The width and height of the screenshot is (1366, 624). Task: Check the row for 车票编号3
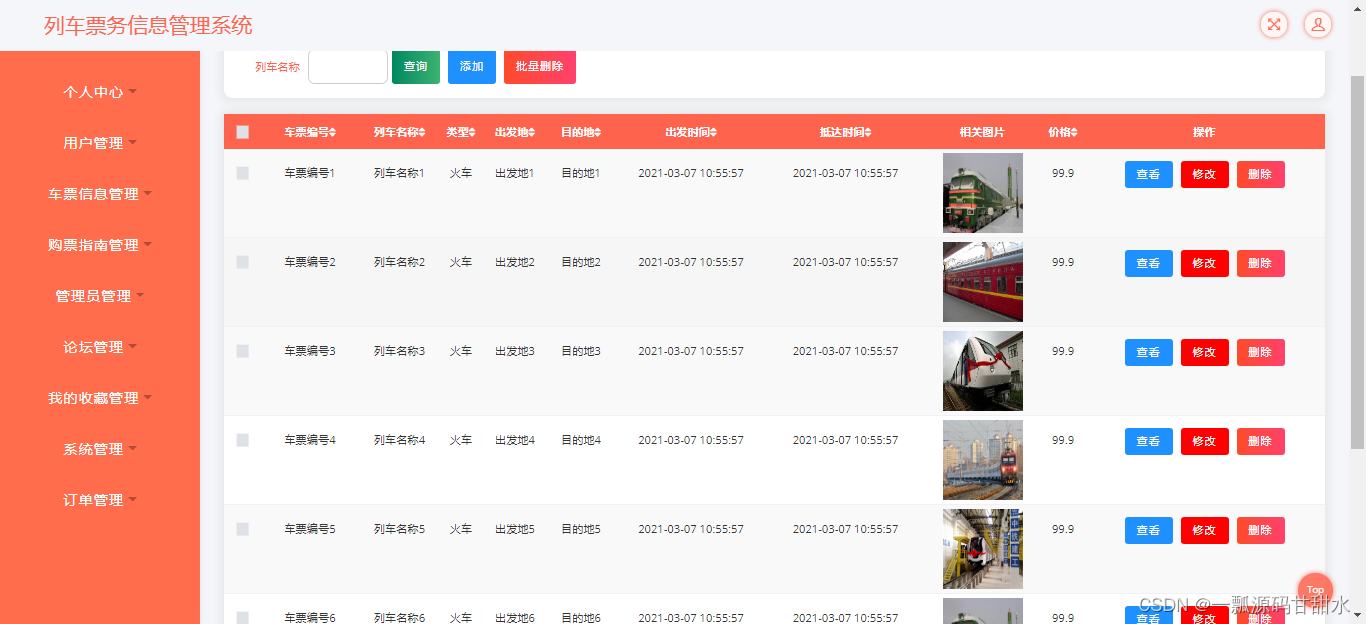(243, 351)
